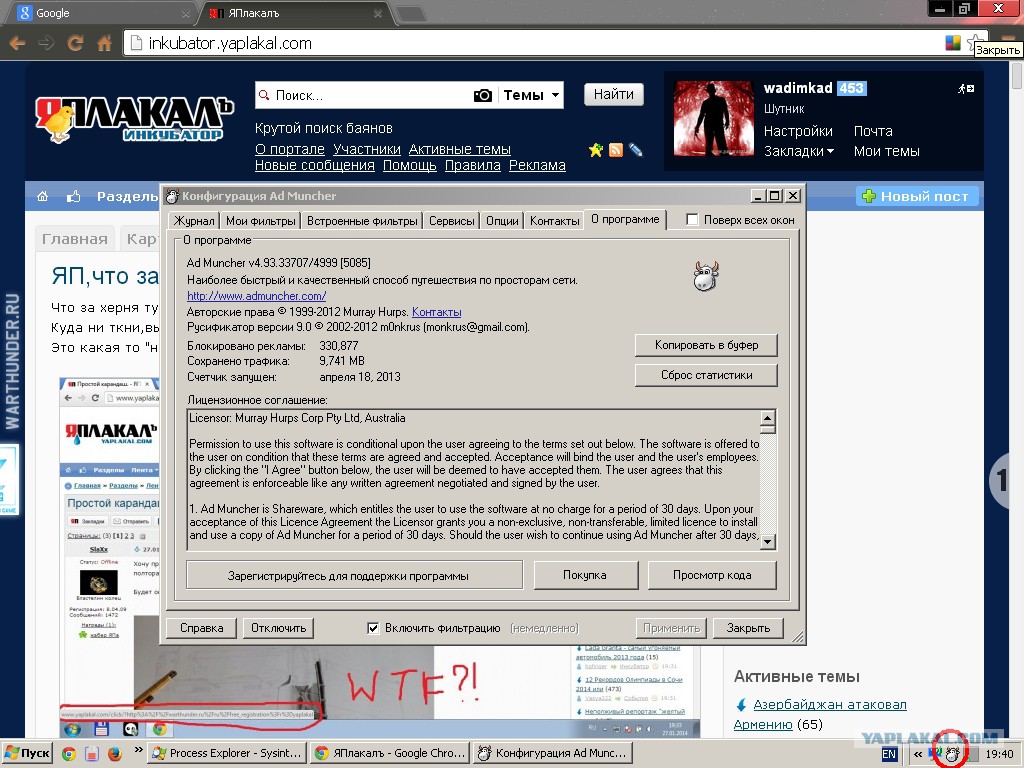Viewport: 1024px width, 768px height.
Task: Click Копировать в буфер button
Action: tap(706, 345)
